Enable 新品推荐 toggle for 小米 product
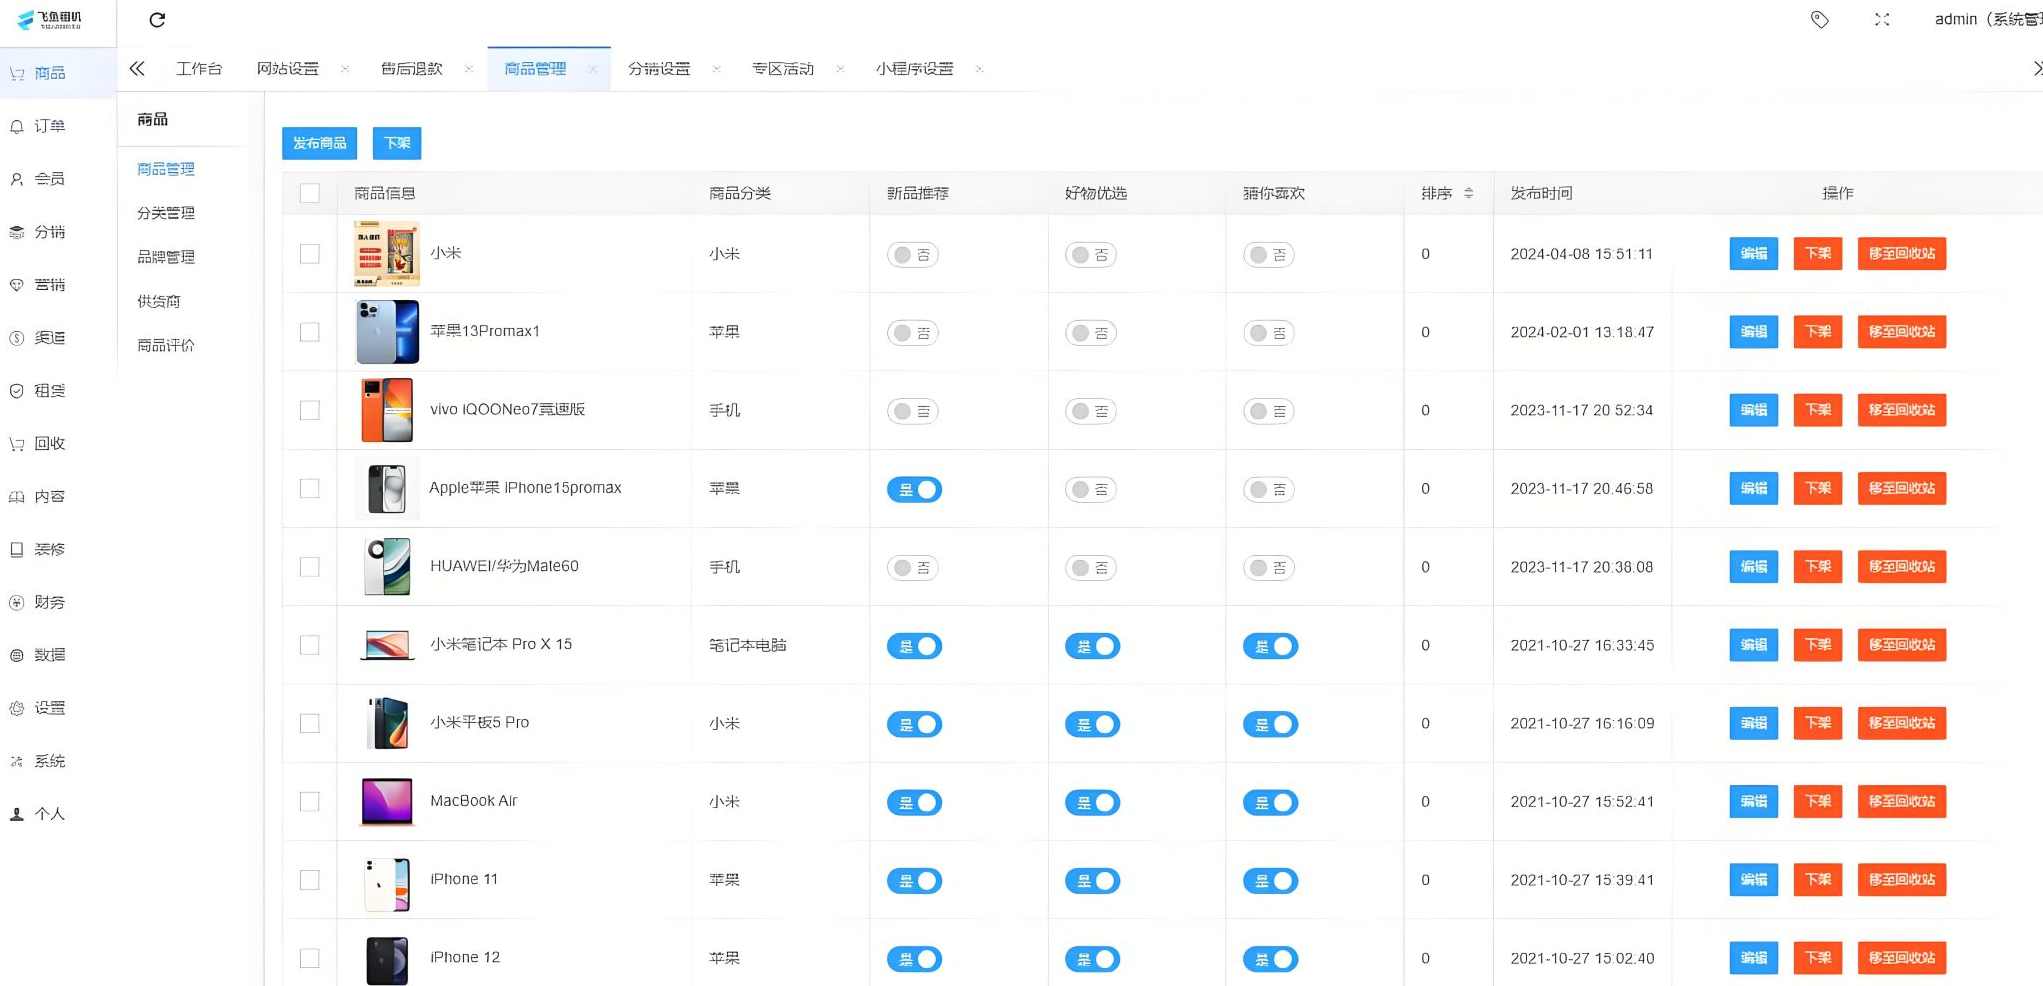Viewport: 2043px width, 986px height. pos(912,254)
